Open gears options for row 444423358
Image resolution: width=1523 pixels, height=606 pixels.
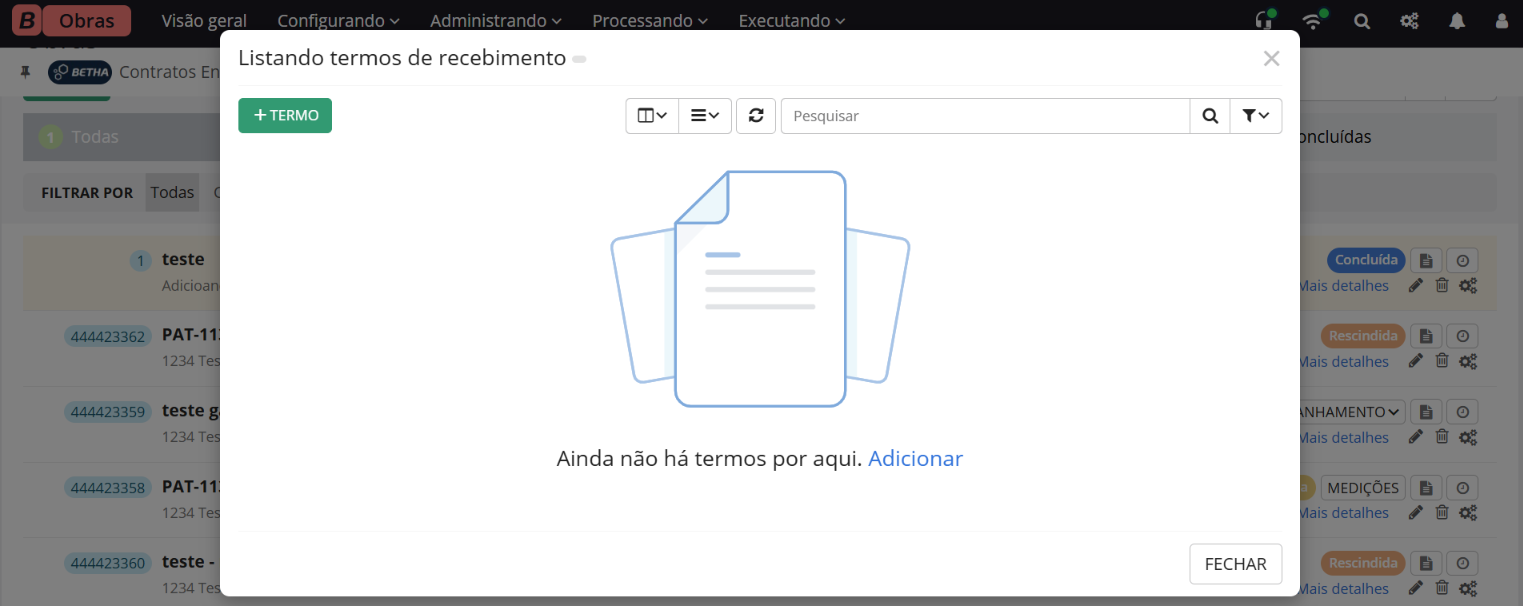coord(1468,512)
